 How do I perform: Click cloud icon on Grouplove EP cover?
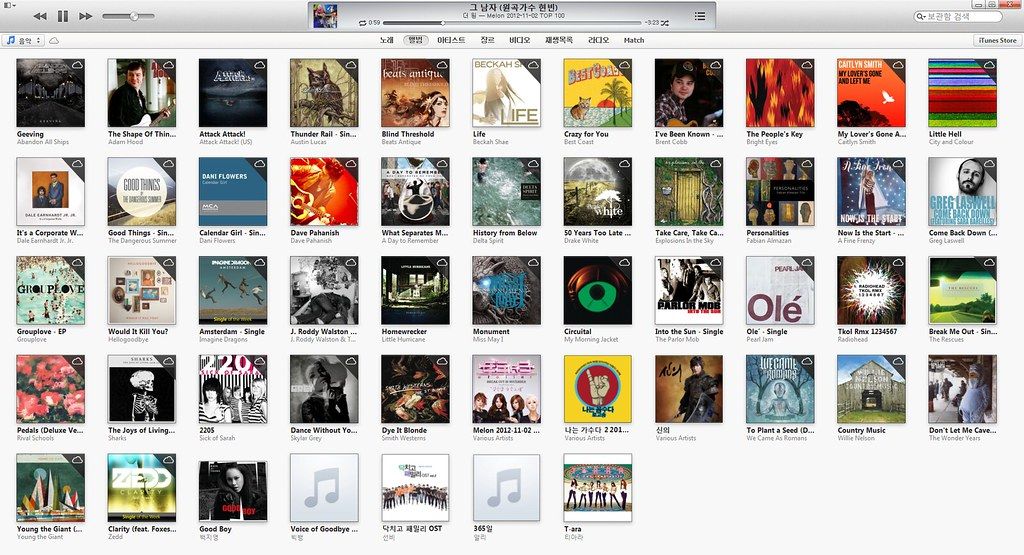point(77,262)
